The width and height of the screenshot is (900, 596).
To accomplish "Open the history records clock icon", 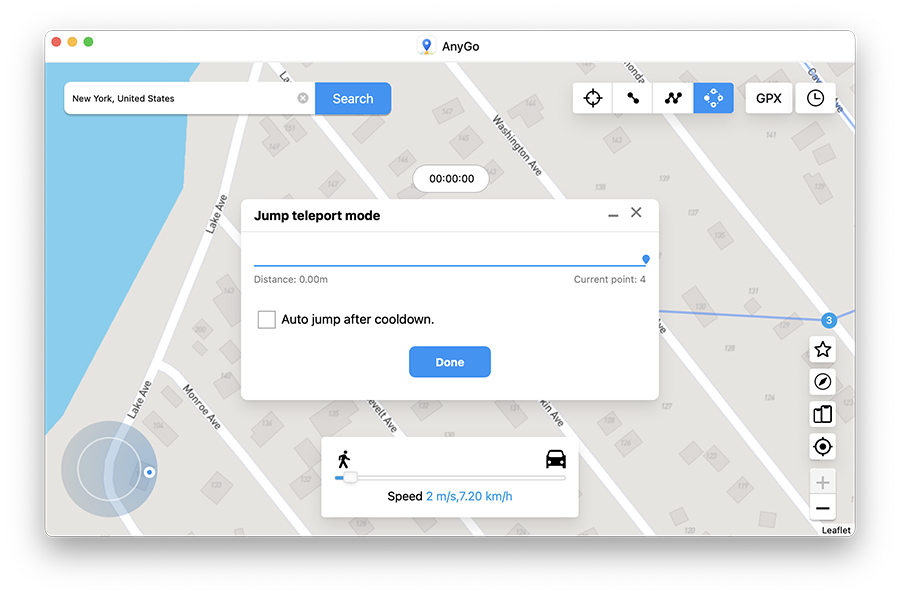I will [816, 98].
